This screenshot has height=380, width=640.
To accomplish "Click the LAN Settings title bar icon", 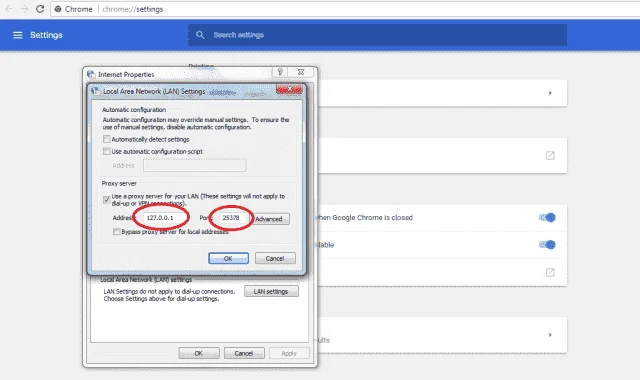I will (x=96, y=91).
